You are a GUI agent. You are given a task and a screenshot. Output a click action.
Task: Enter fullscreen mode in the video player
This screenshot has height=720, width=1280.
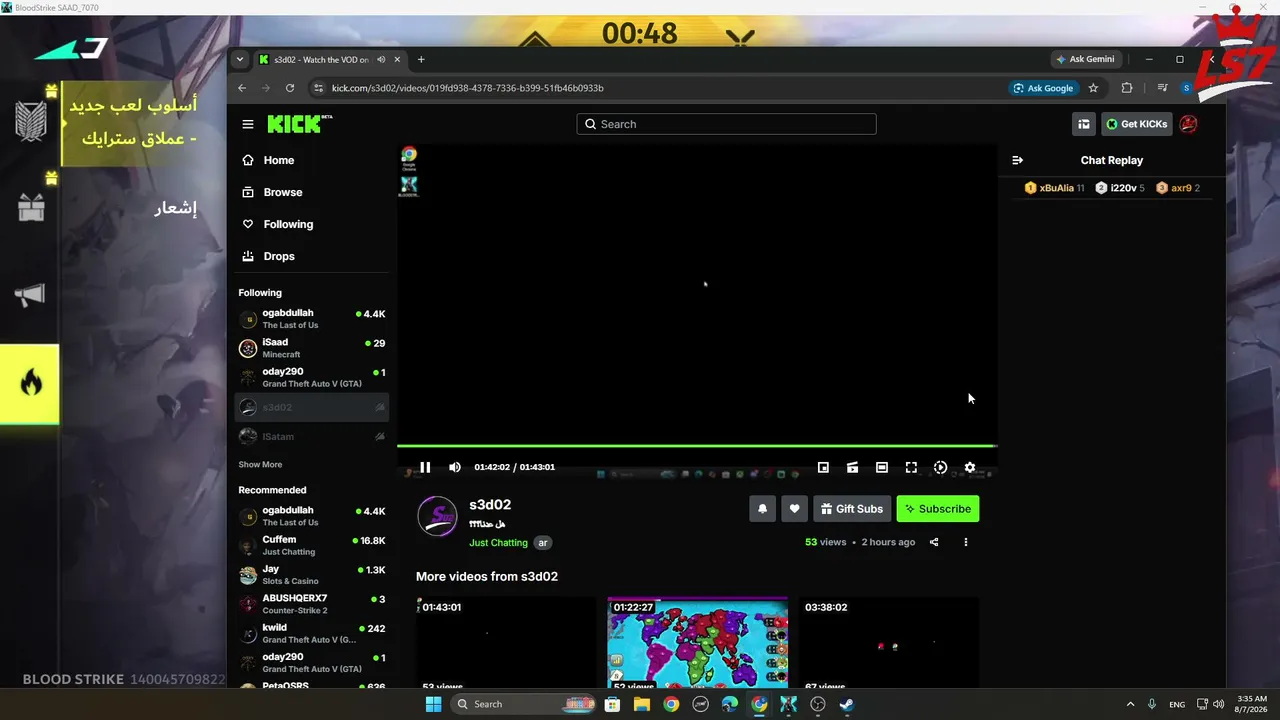911,467
